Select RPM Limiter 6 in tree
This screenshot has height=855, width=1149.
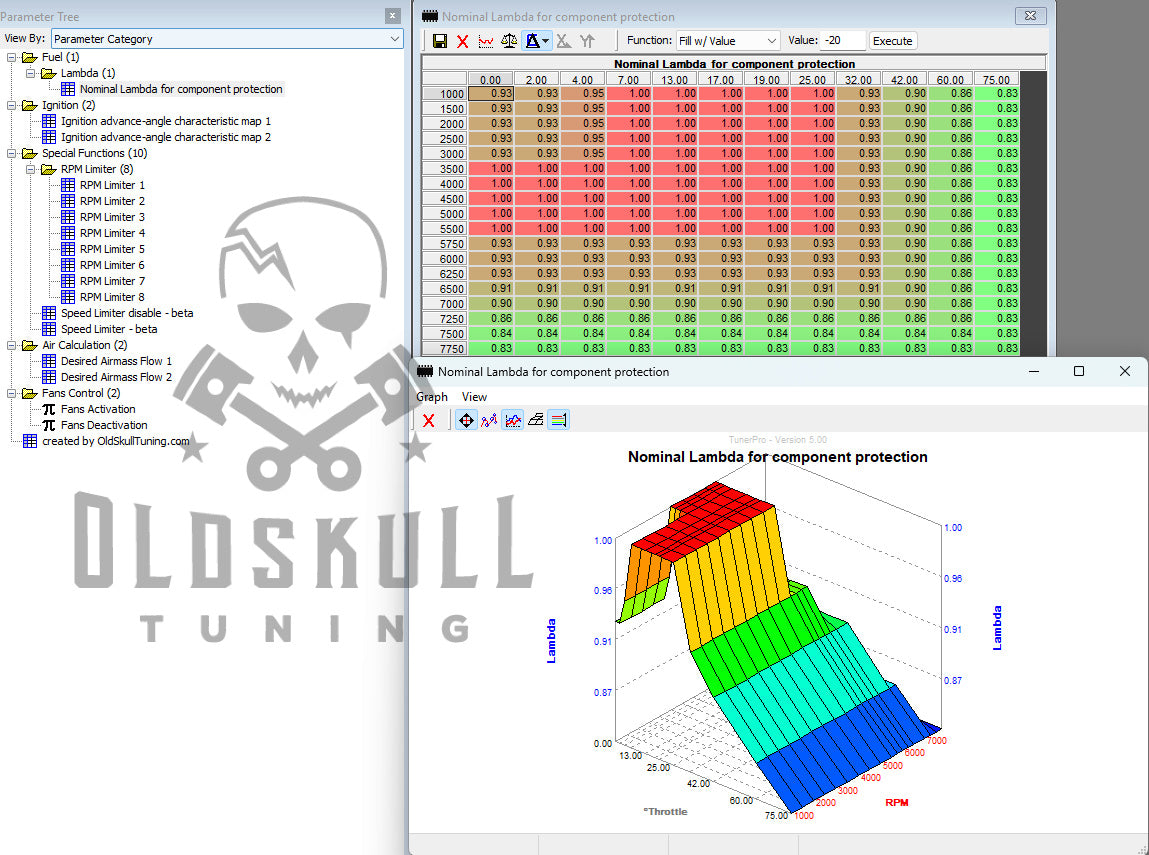point(112,265)
